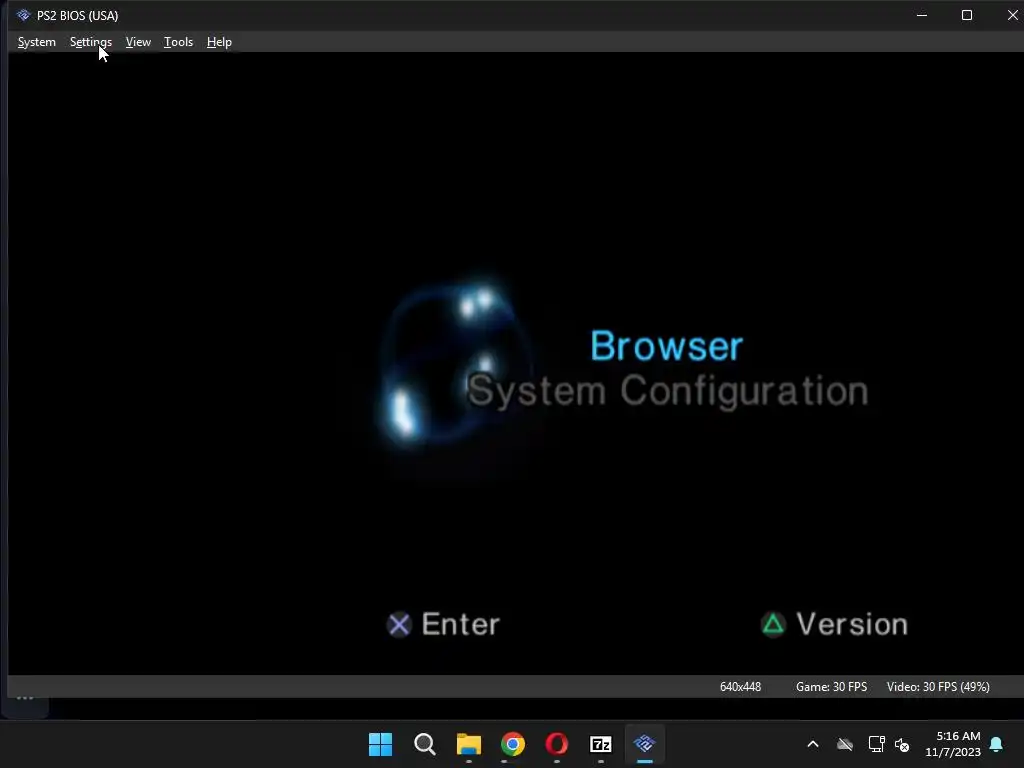1024x768 pixels.
Task: Open the Settings menu
Action: pyautogui.click(x=91, y=42)
